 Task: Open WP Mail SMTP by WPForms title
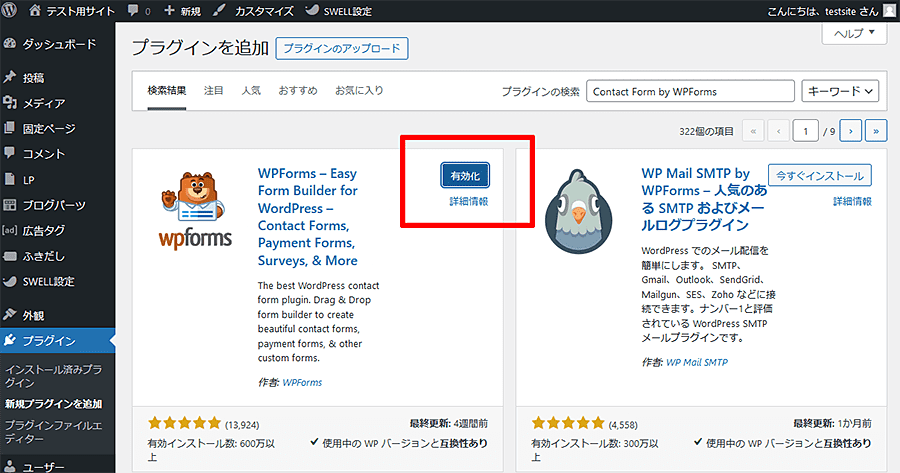[704, 199]
